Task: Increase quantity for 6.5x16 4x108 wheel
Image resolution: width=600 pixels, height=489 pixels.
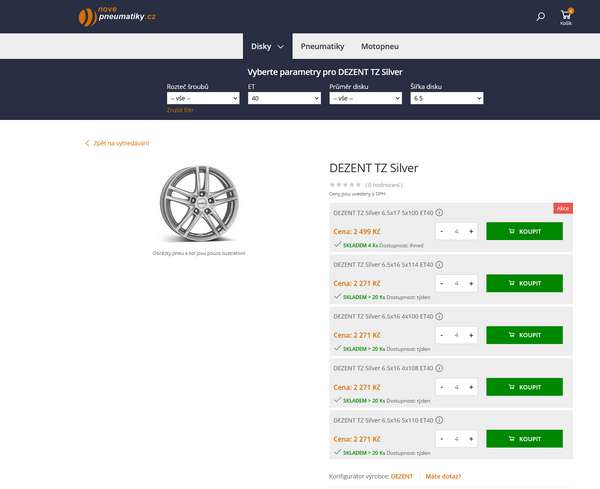Action: (471, 387)
